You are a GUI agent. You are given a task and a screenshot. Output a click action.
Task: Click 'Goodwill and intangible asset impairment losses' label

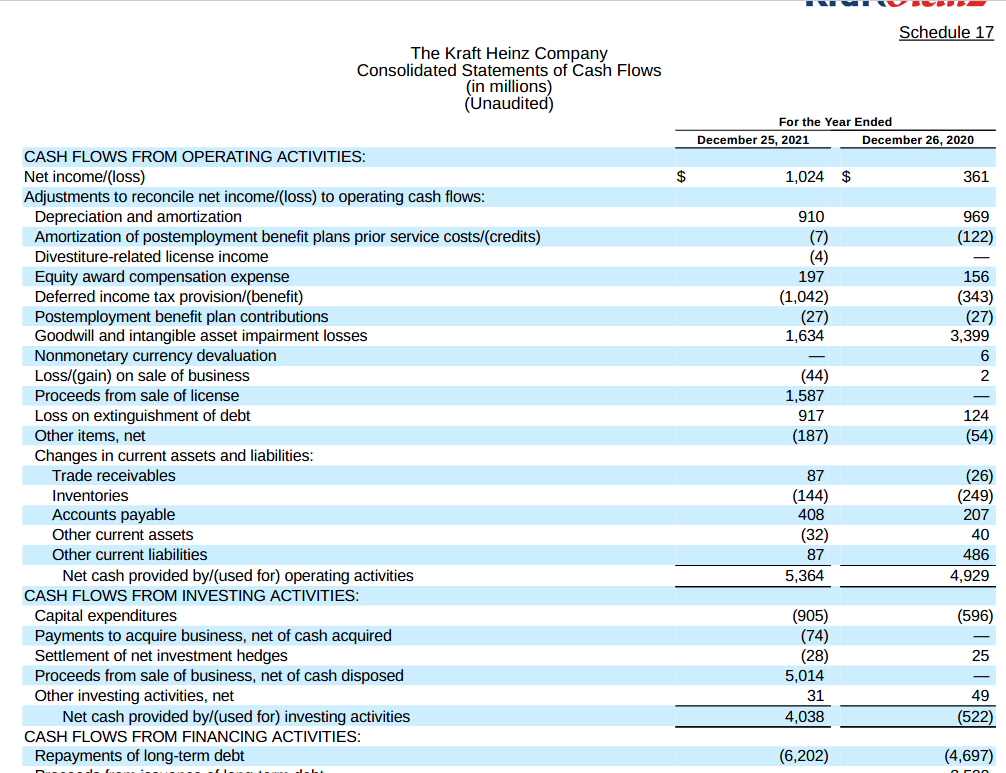(x=201, y=336)
